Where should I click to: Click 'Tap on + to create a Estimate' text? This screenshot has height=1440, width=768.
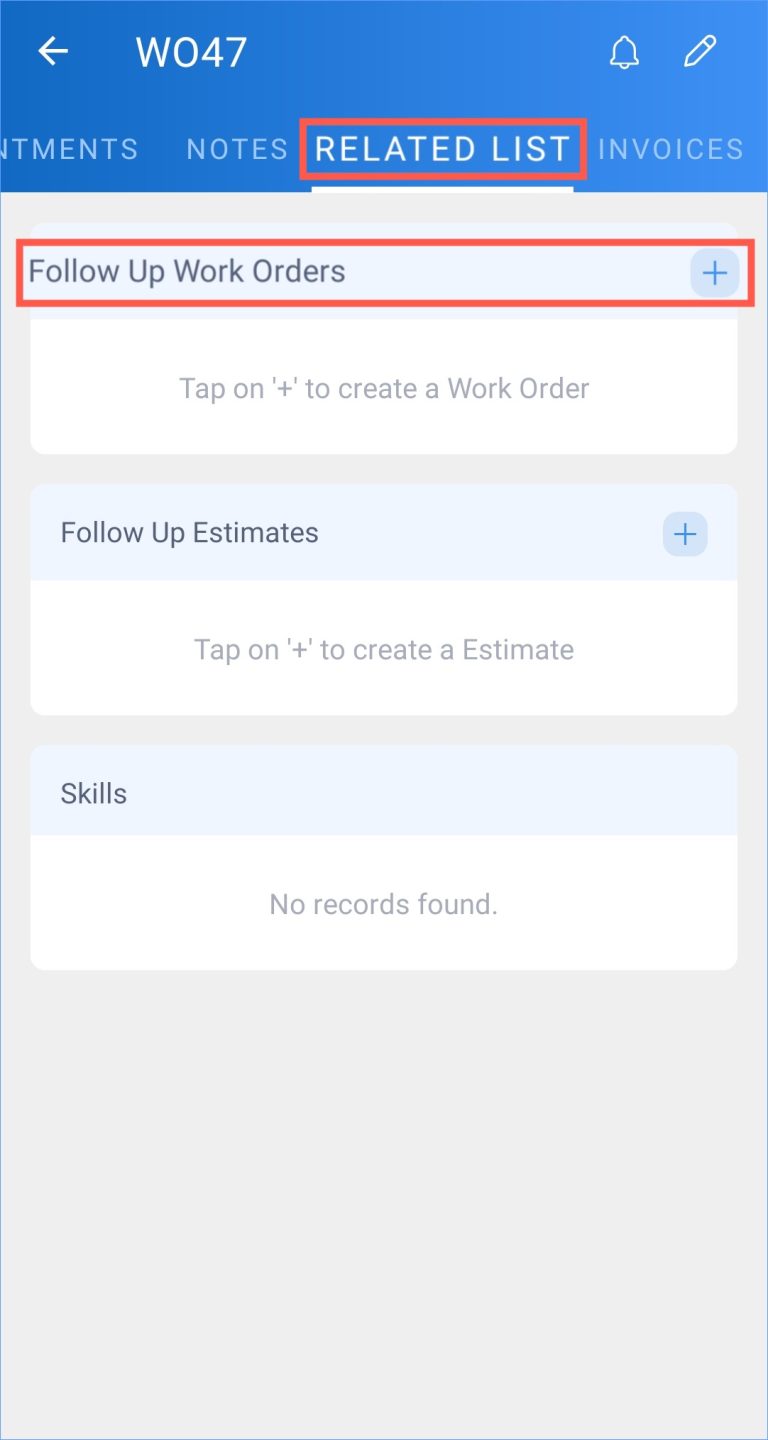pos(384,649)
